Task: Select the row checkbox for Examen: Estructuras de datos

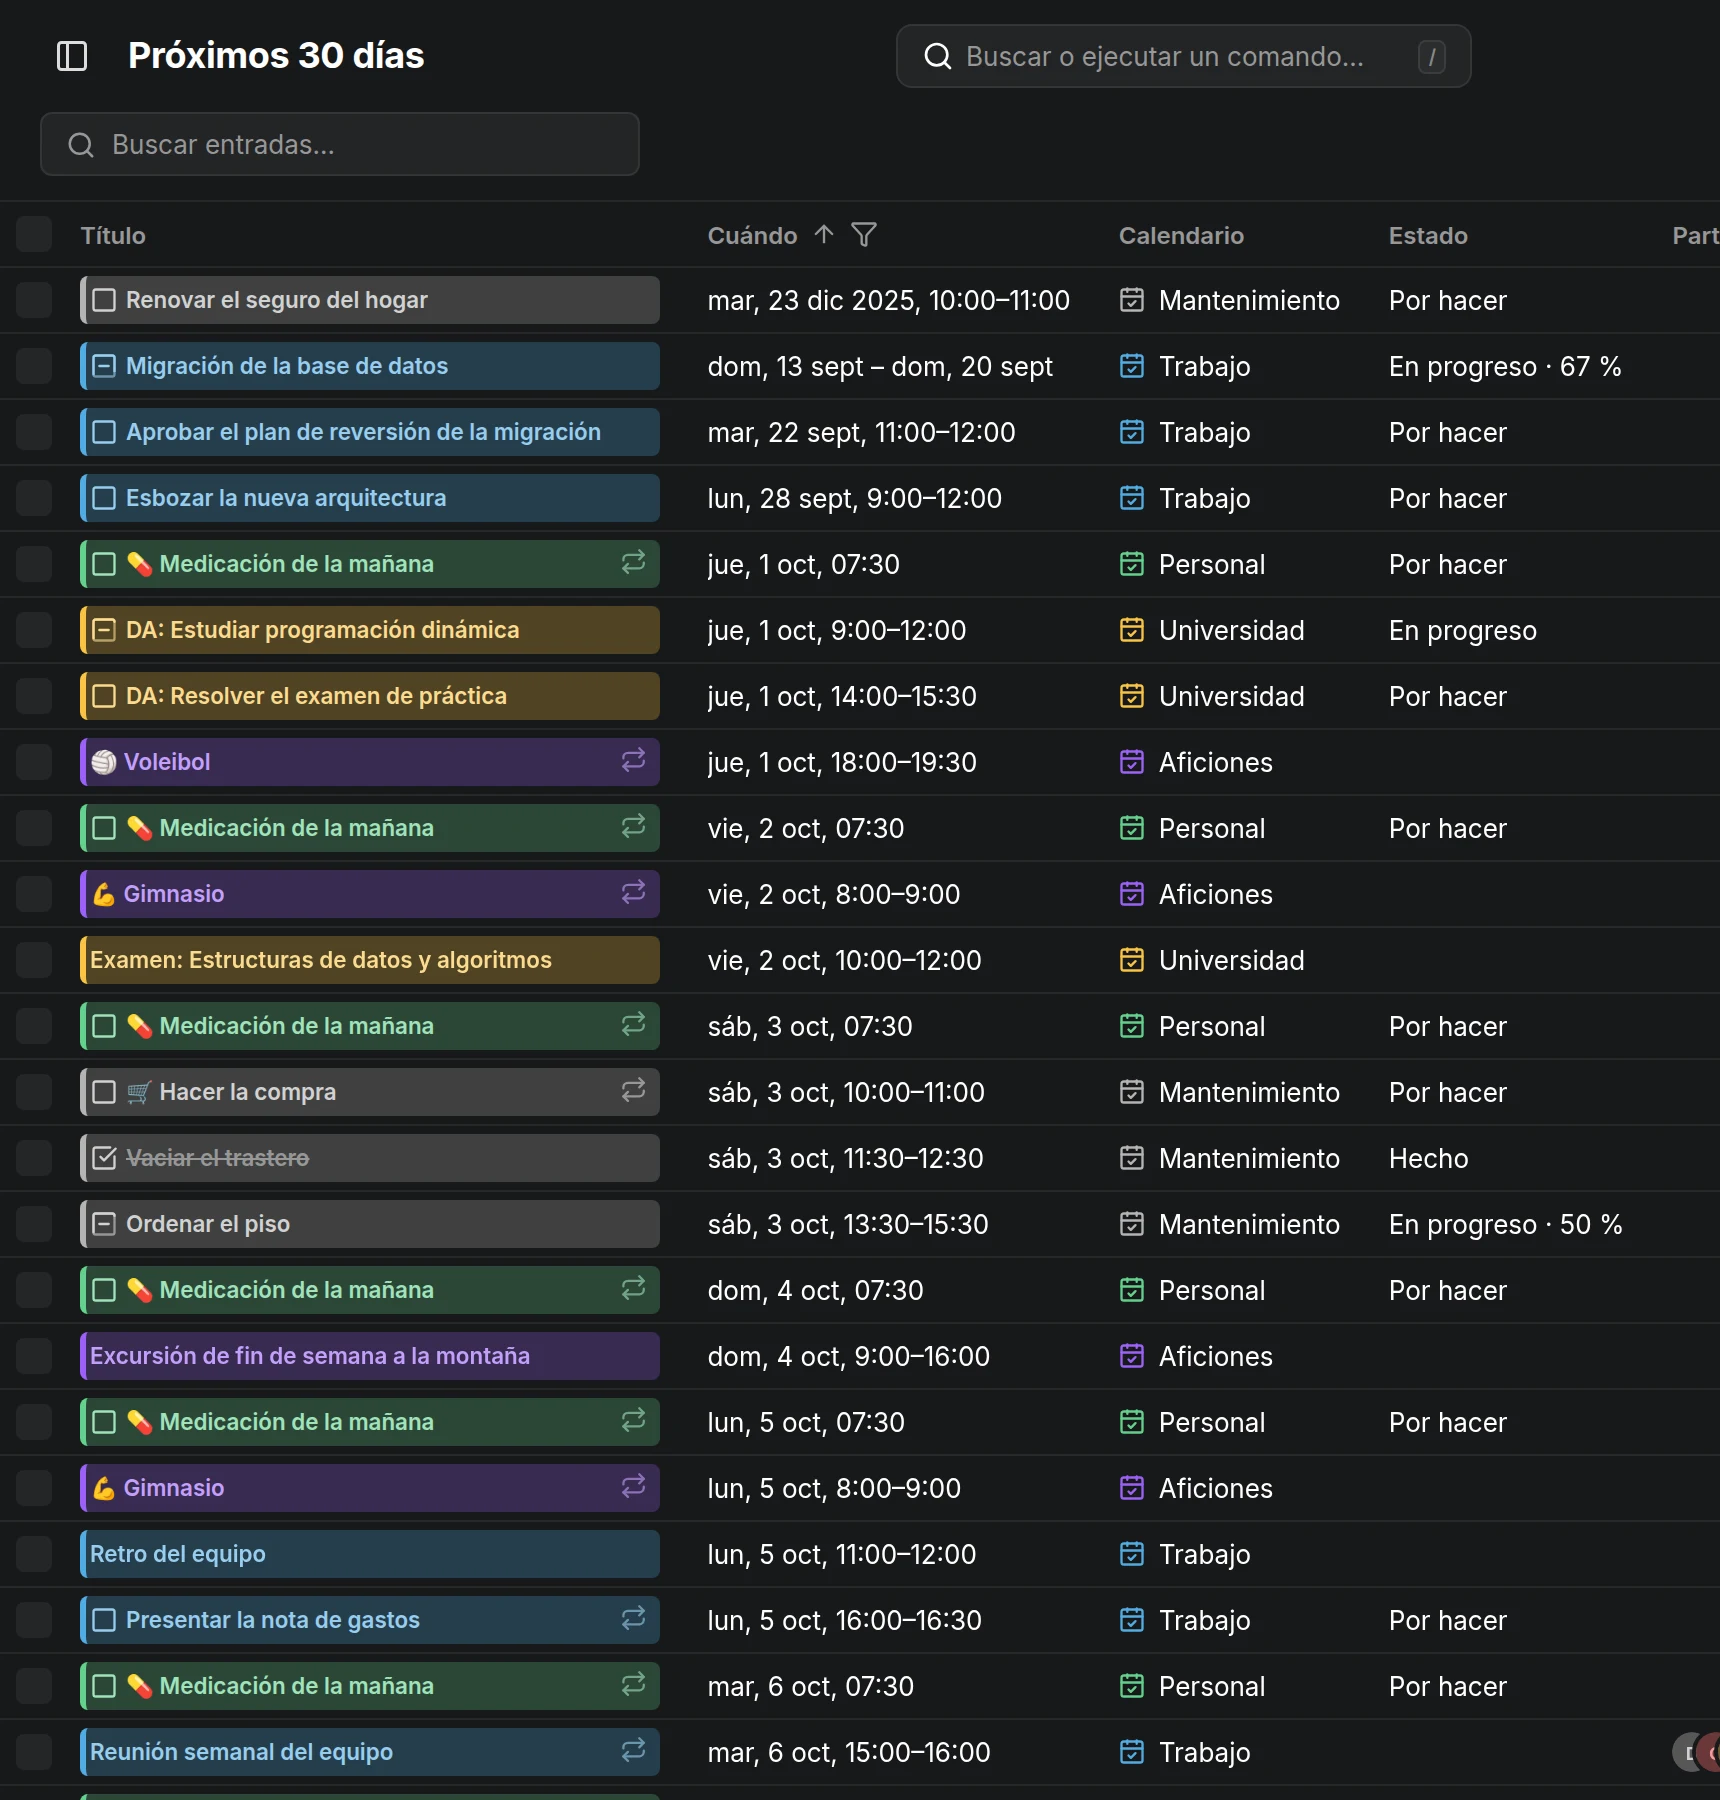Action: click(34, 960)
